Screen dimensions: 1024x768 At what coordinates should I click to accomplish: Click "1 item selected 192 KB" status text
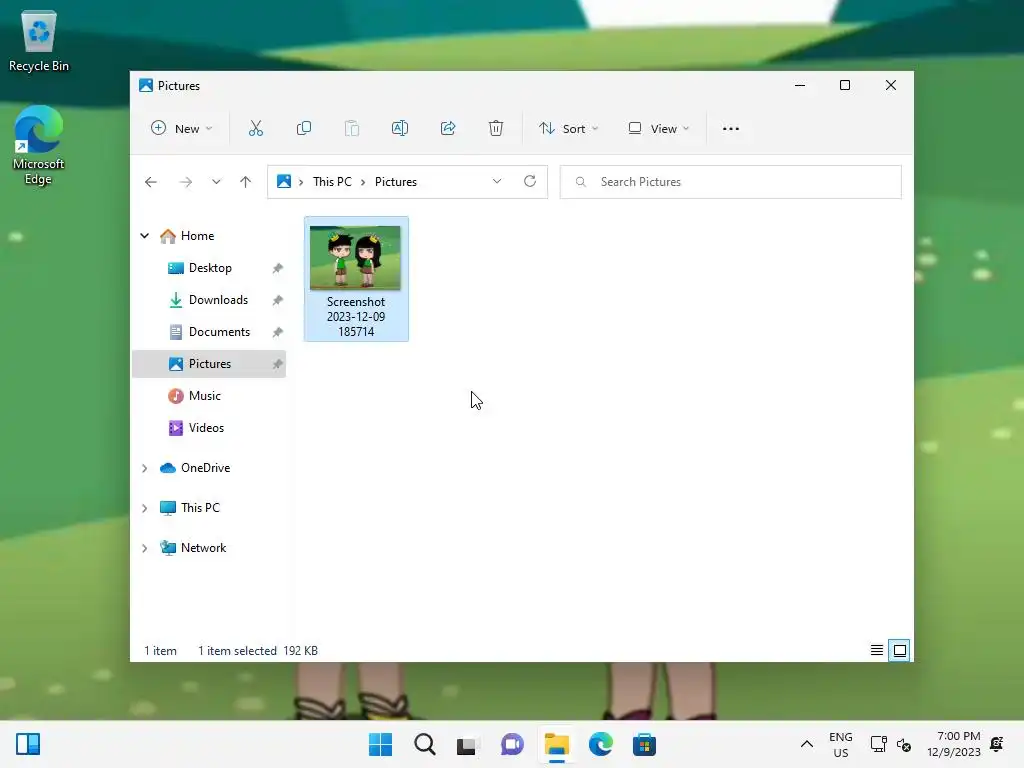point(258,651)
